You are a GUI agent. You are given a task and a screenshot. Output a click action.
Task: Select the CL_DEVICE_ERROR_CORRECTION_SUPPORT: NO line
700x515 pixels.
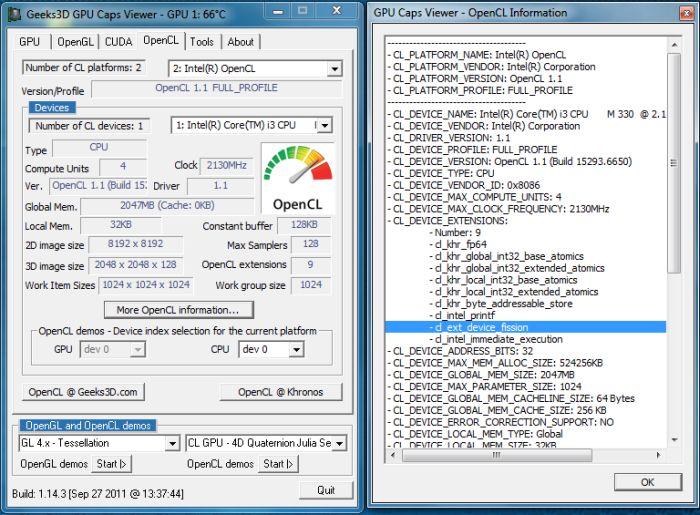[500, 422]
